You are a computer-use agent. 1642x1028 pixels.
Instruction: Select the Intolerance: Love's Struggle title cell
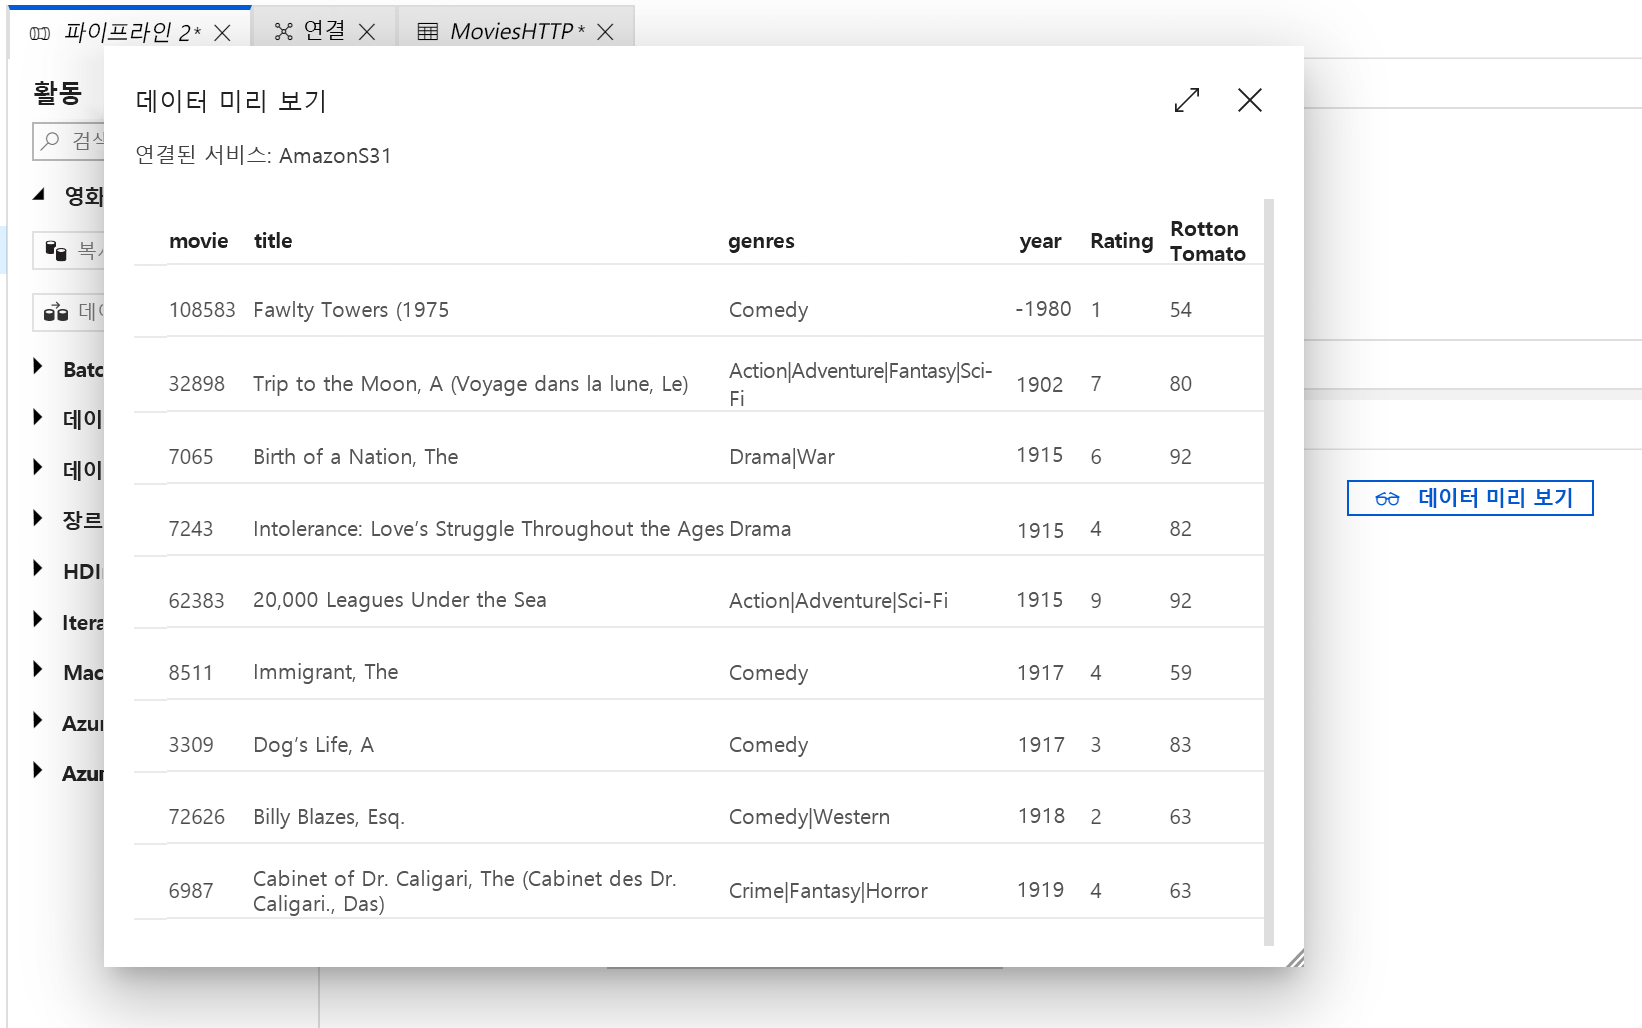[488, 529]
